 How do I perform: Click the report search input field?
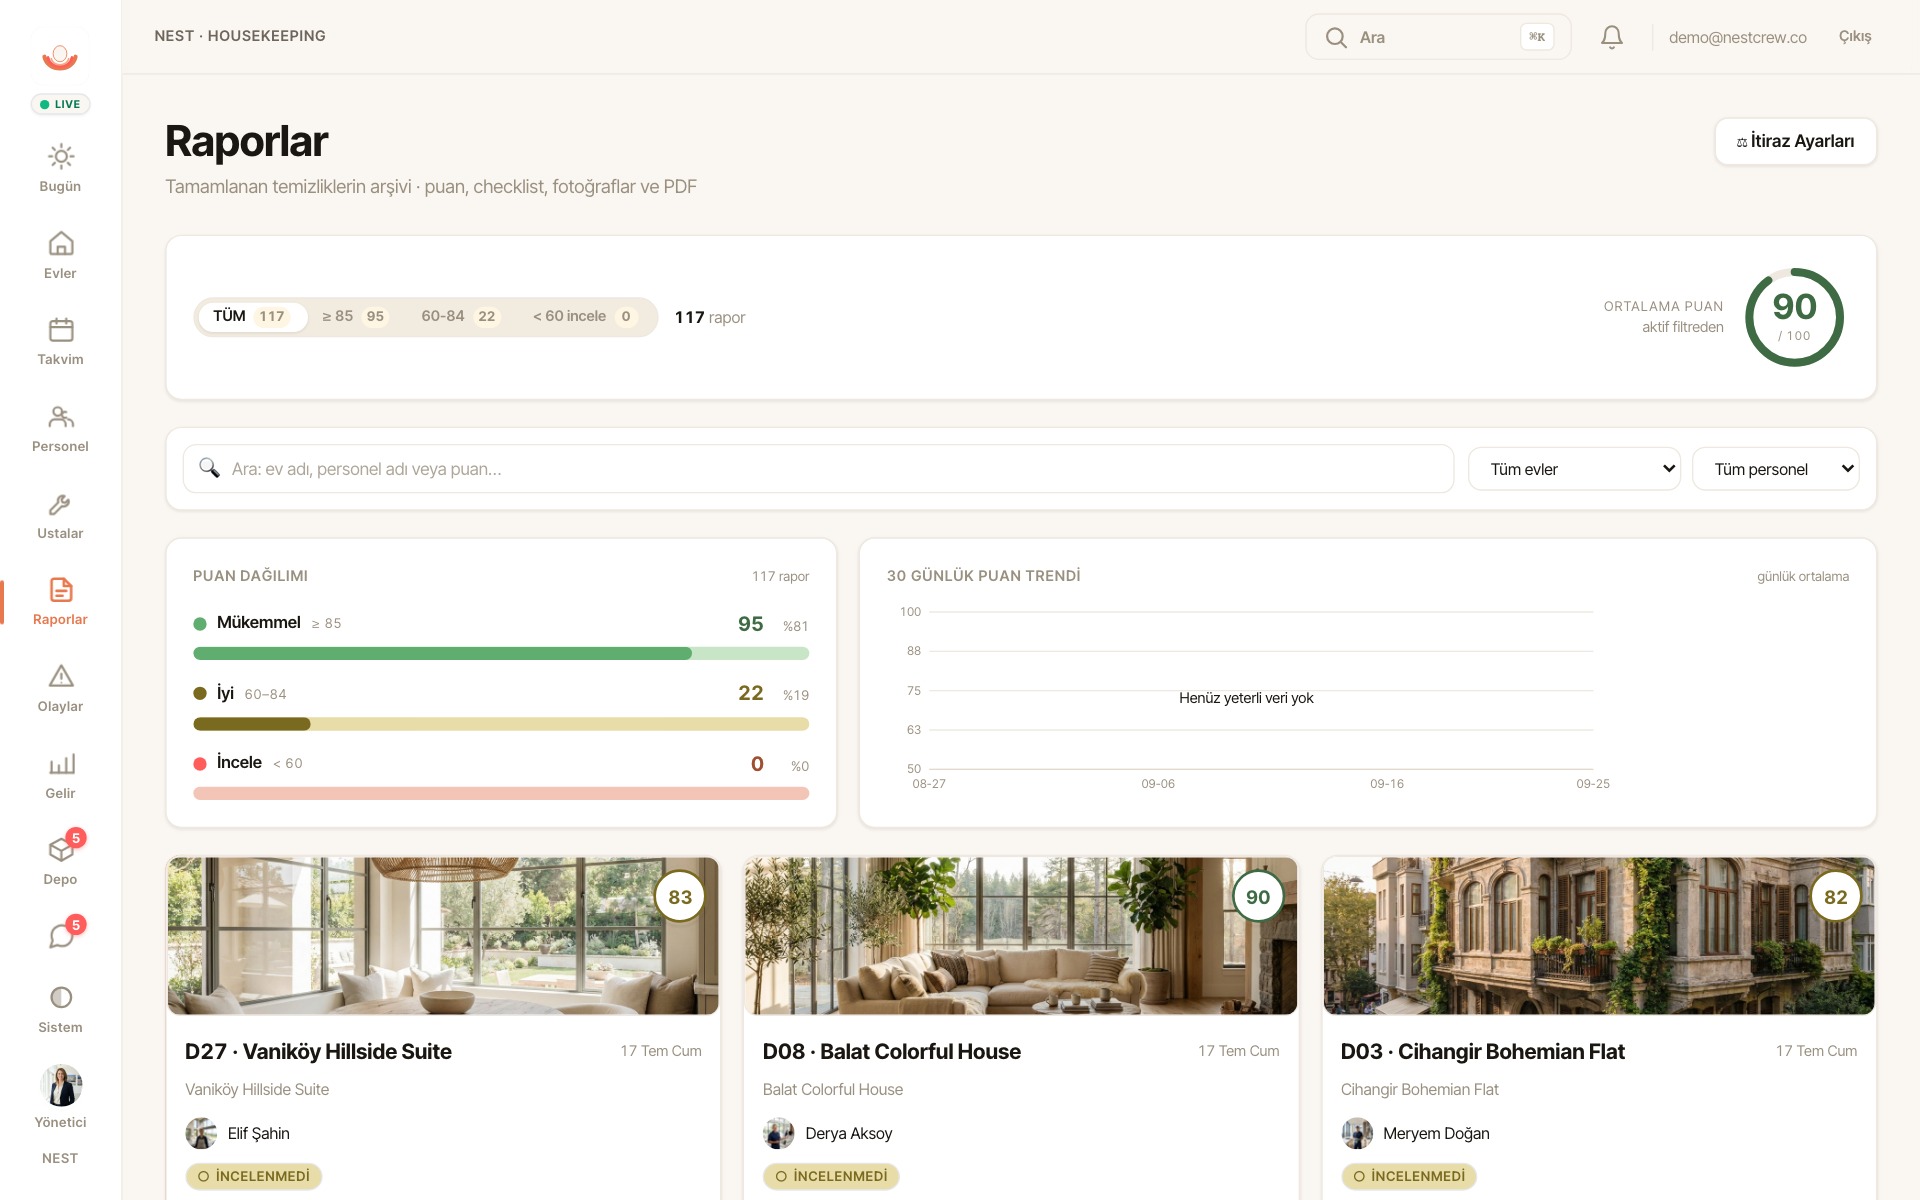pos(818,469)
